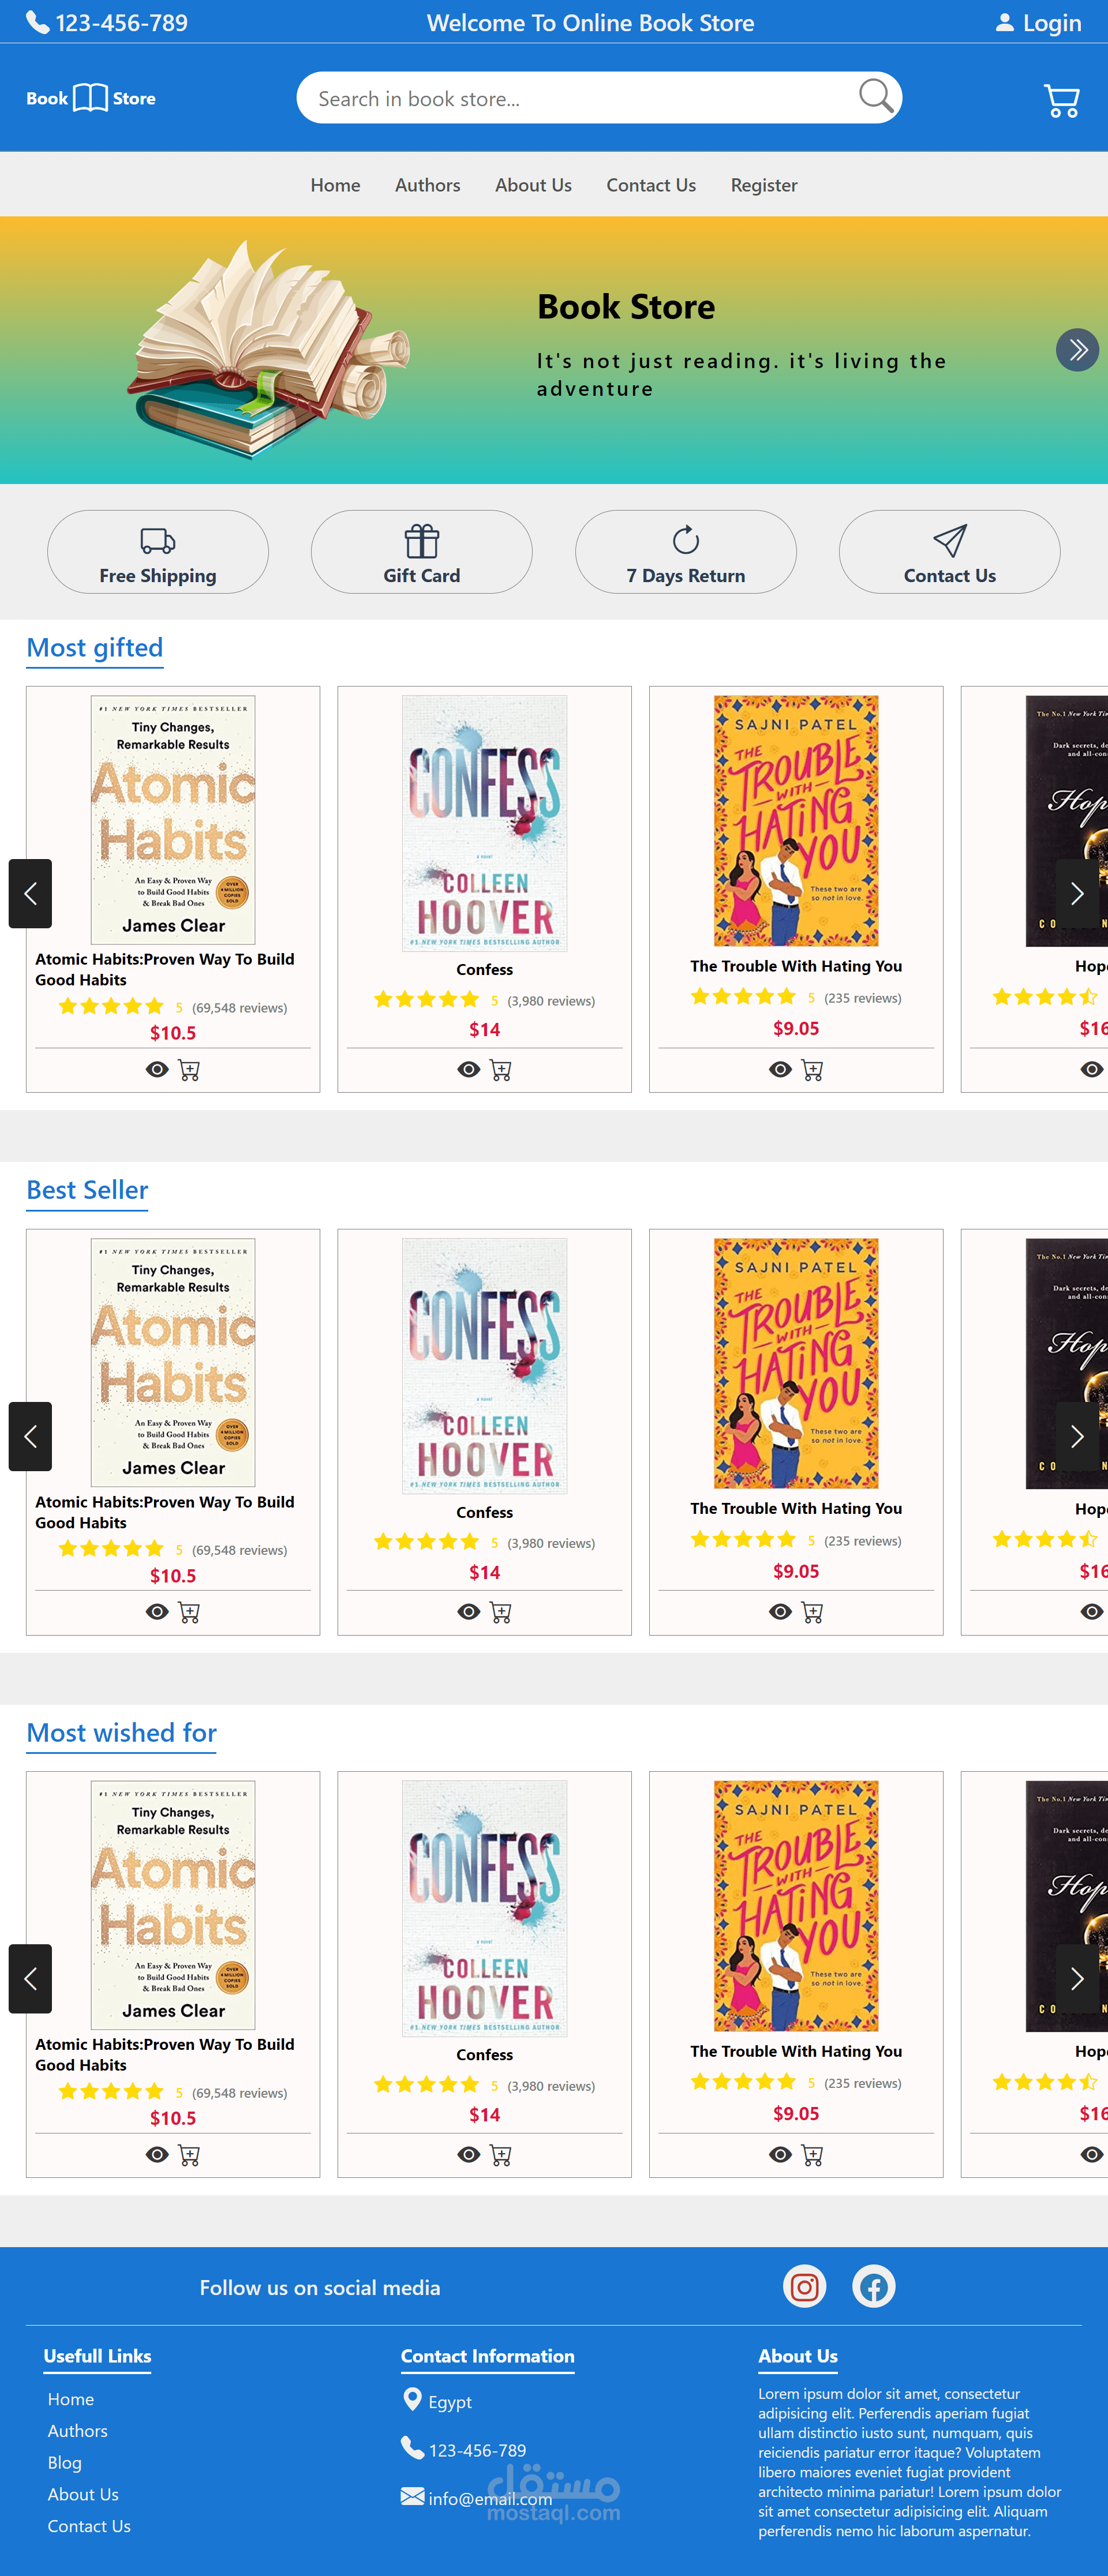Add Atomic Habits to cart in Best Seller

pos(189,1612)
